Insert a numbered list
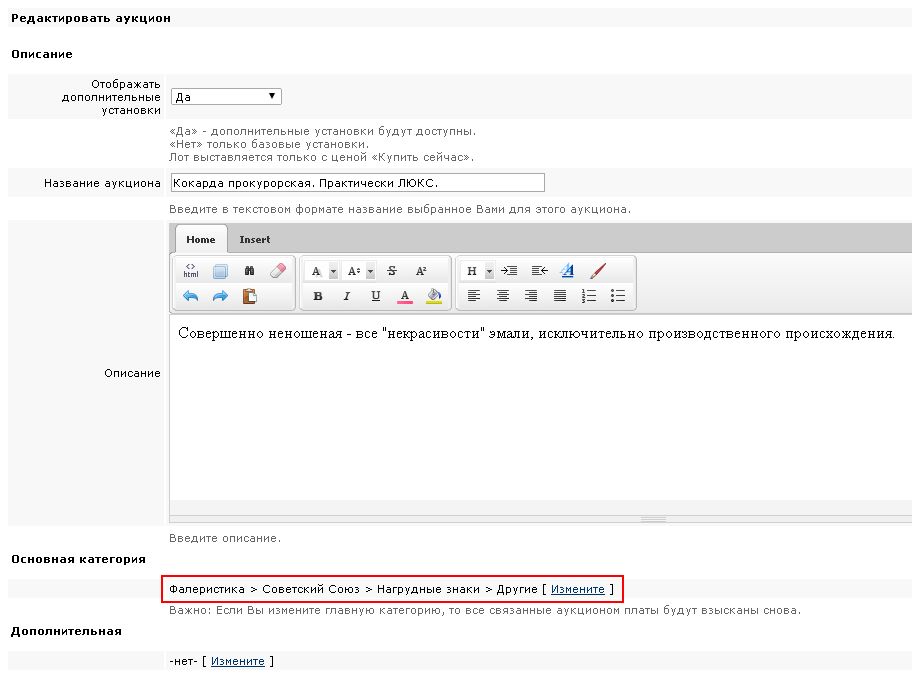 589,296
